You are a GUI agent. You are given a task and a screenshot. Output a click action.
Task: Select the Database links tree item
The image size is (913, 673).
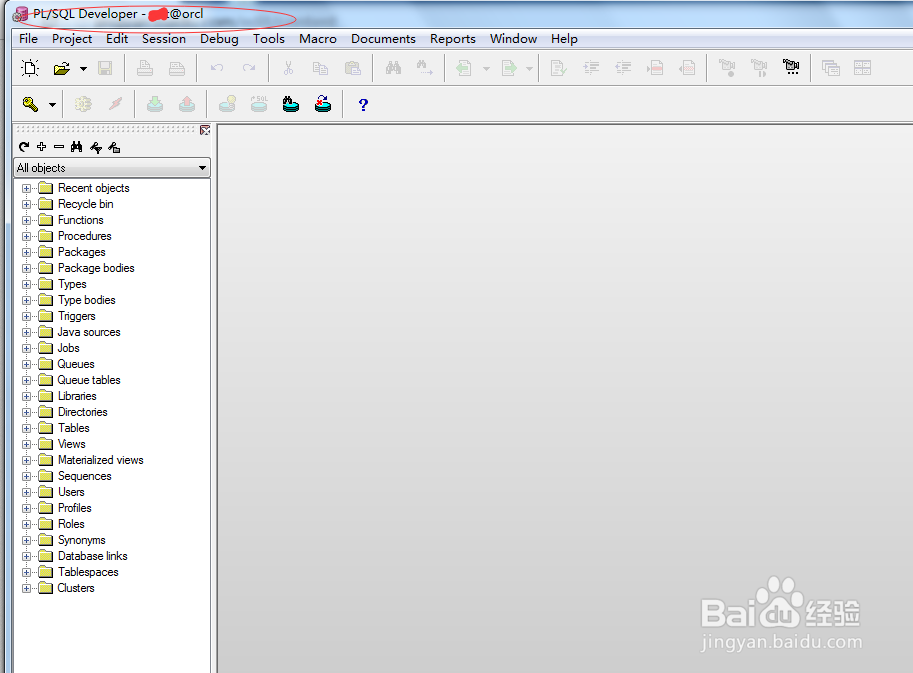[x=93, y=556]
